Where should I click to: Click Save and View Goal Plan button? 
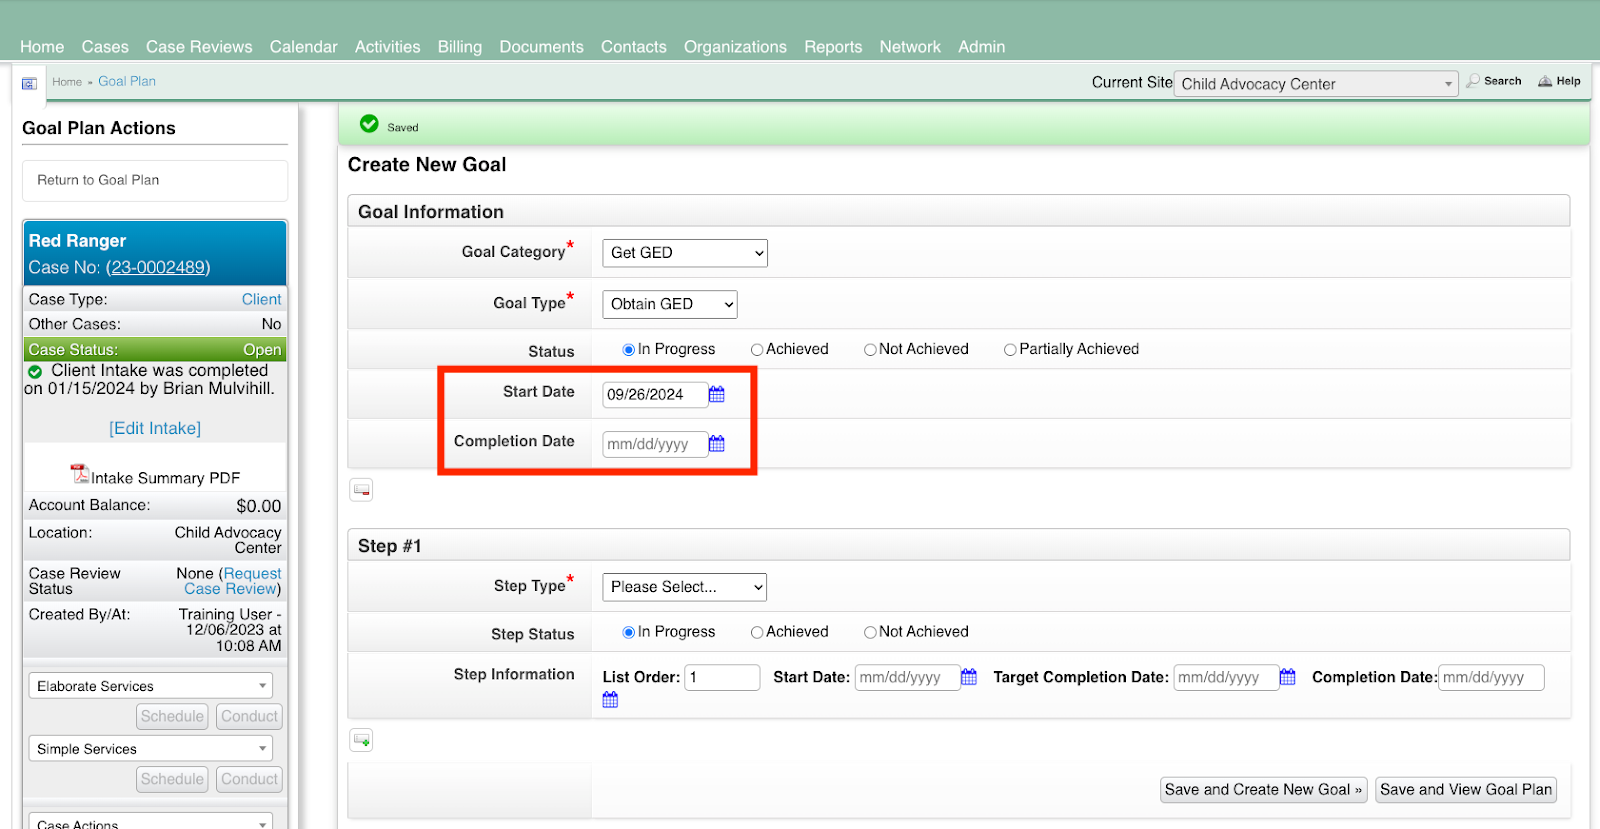(1466, 790)
